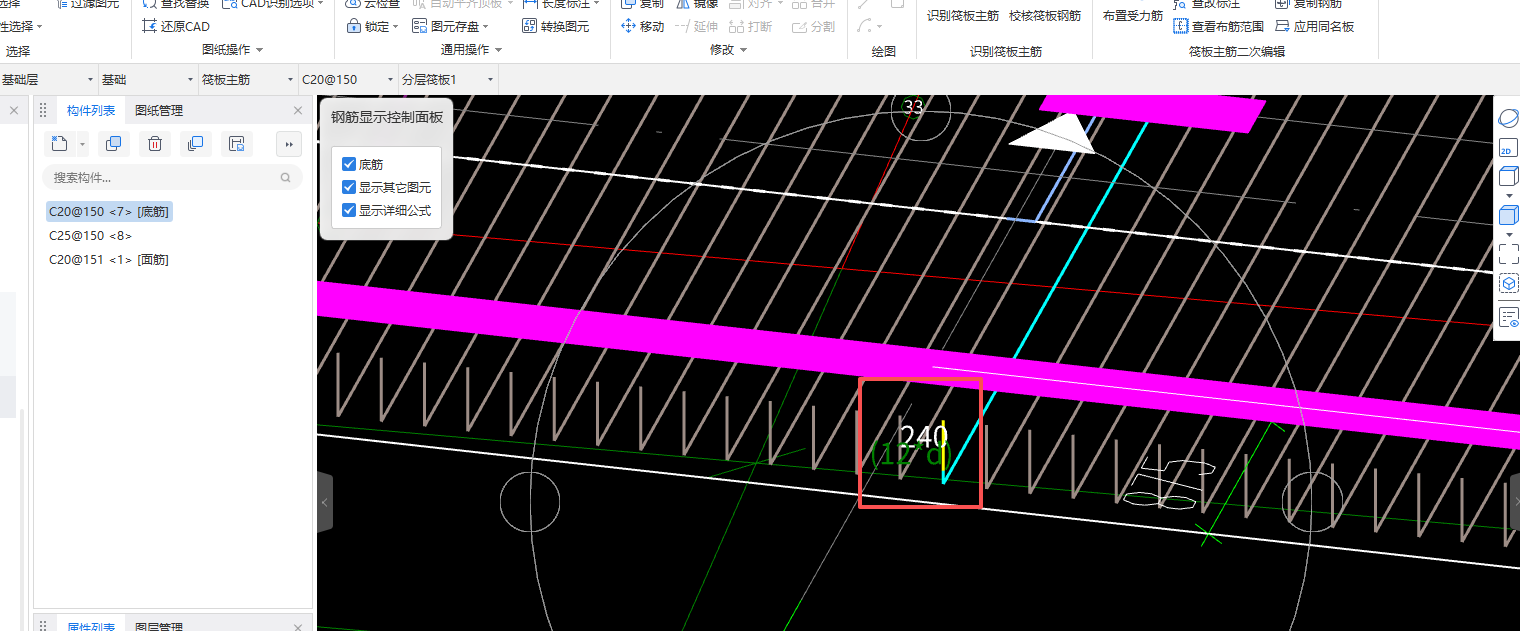Select C20@151 <1> [面筋] component

108,259
